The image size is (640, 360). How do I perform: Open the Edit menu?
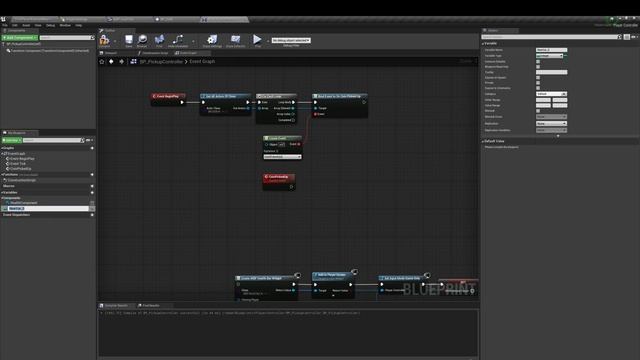[x=15, y=25]
